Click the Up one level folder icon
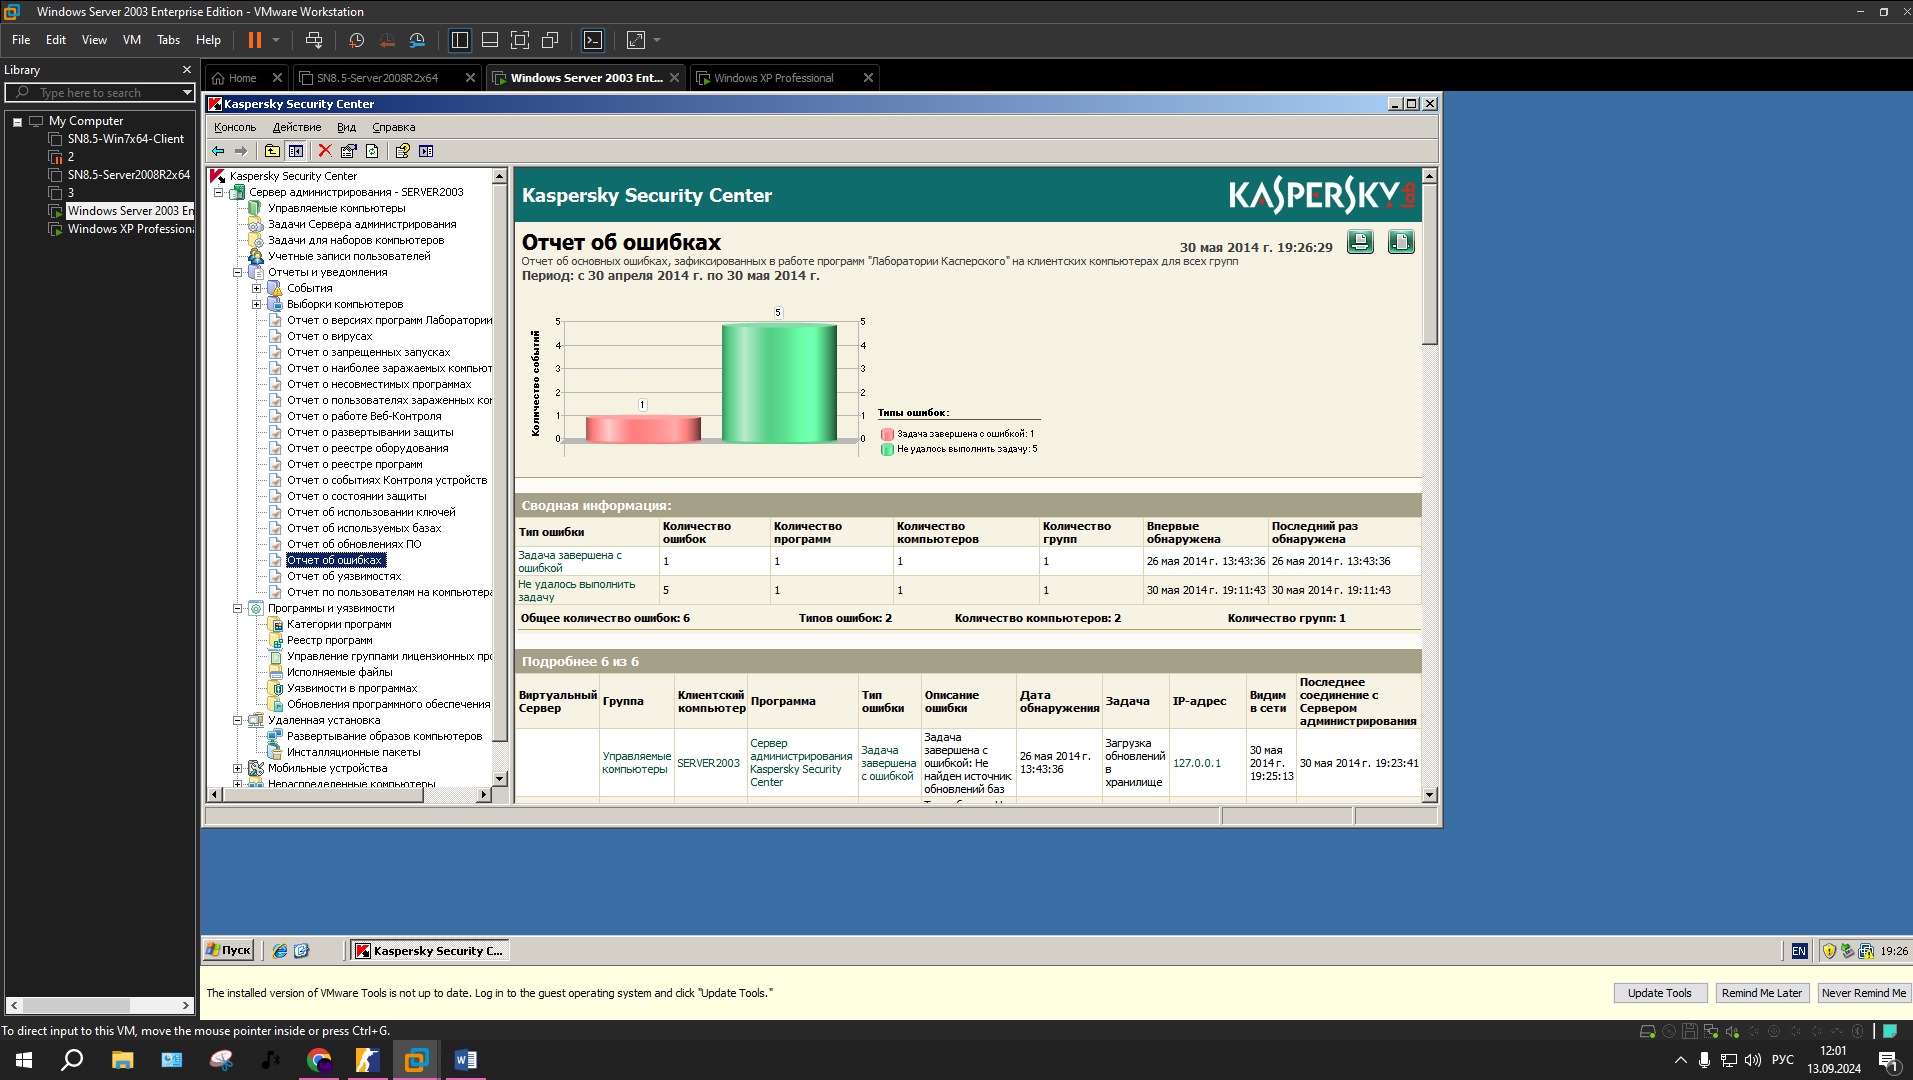 pyautogui.click(x=272, y=151)
